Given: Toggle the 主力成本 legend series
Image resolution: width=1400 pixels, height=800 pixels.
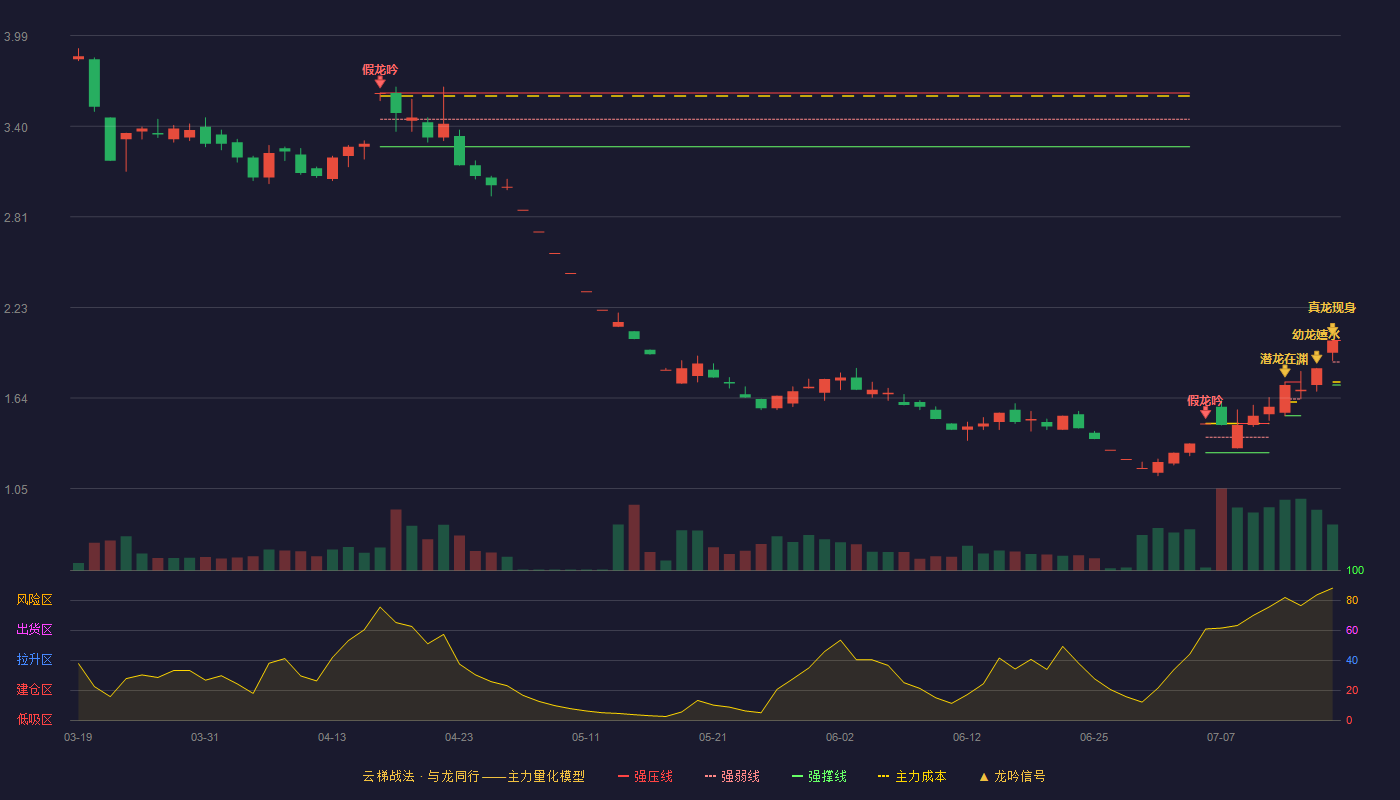Looking at the screenshot, I should pos(912,776).
